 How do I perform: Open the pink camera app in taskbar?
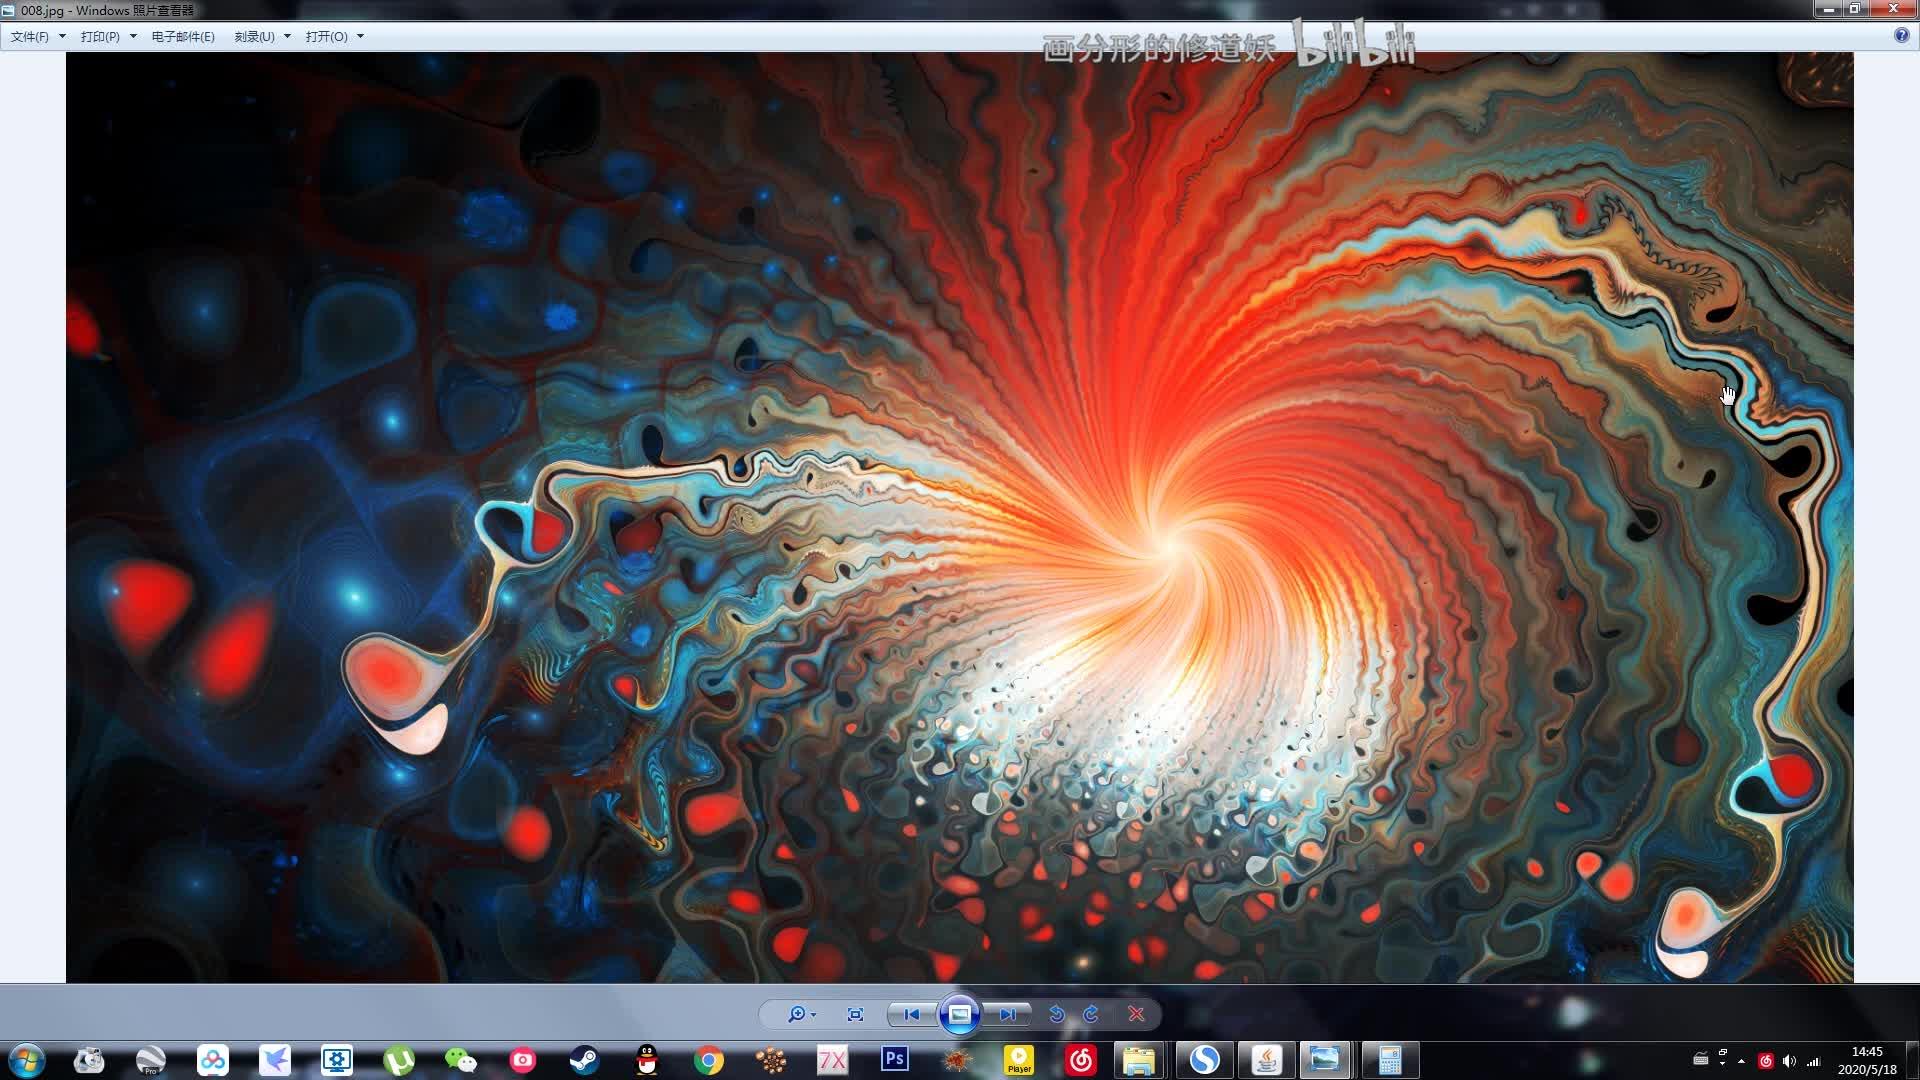523,1060
